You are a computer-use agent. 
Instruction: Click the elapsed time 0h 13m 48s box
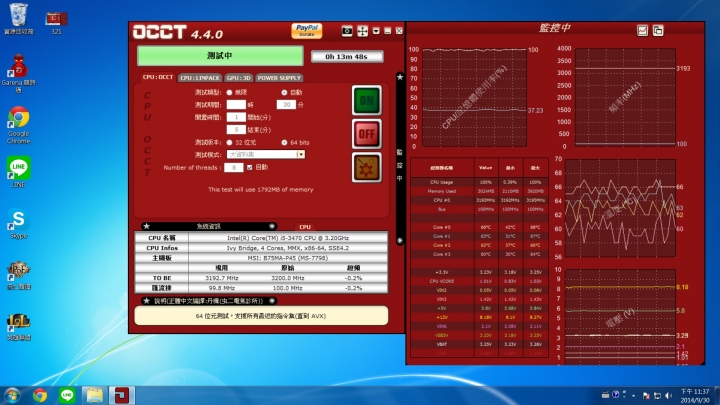pyautogui.click(x=347, y=56)
